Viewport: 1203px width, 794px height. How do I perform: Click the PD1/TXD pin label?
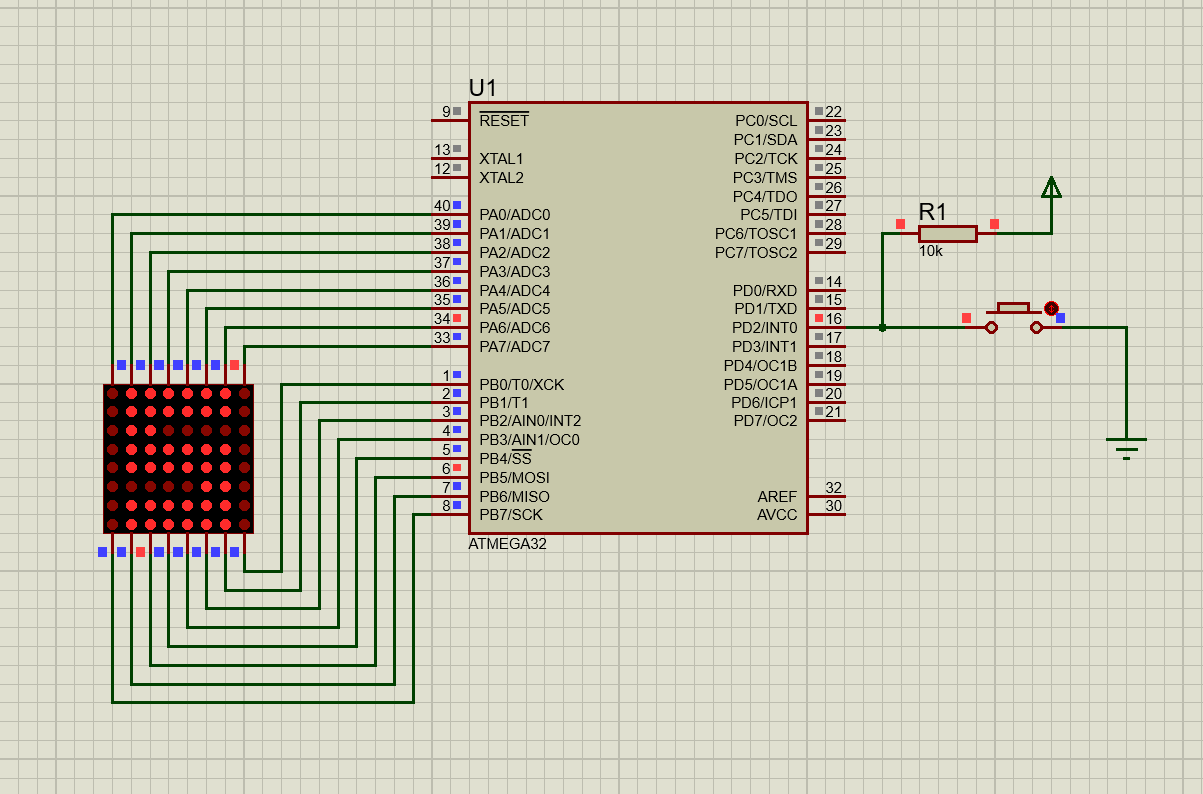[x=766, y=308]
